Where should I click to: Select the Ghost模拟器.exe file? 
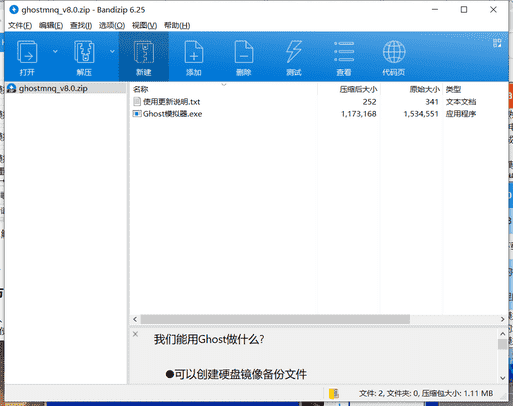172,114
